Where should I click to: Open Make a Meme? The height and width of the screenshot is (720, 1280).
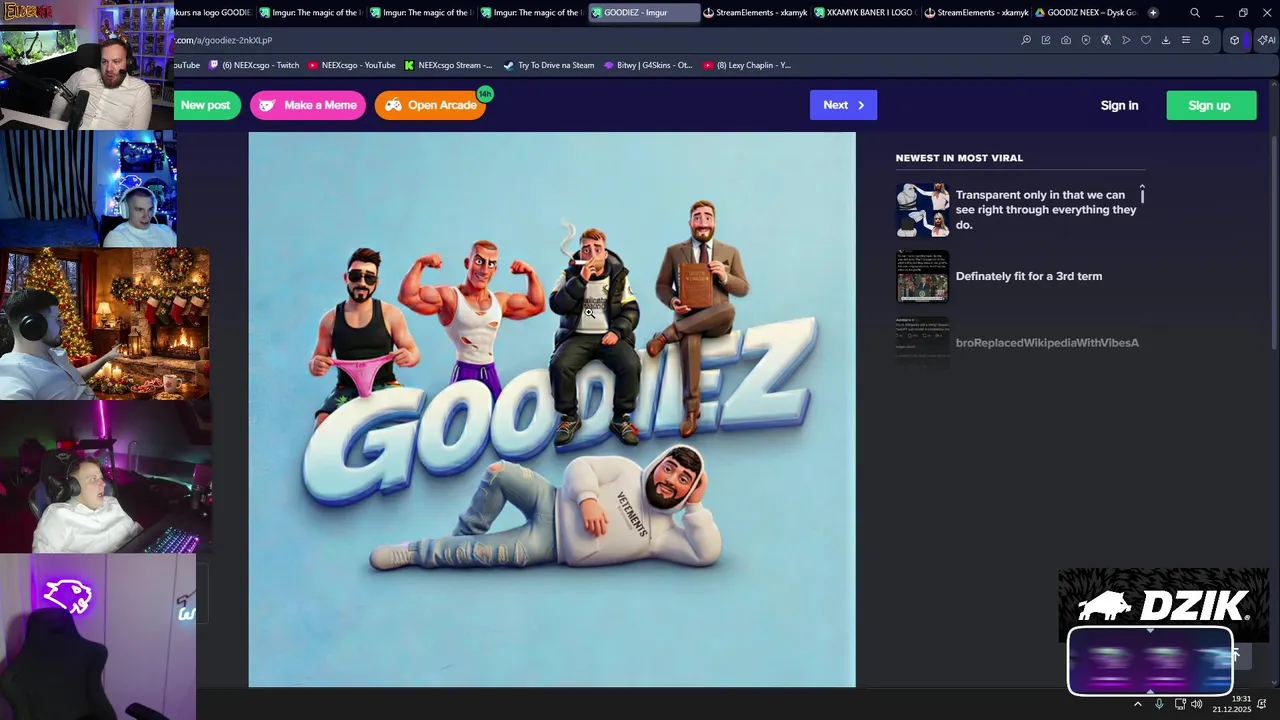pos(308,105)
